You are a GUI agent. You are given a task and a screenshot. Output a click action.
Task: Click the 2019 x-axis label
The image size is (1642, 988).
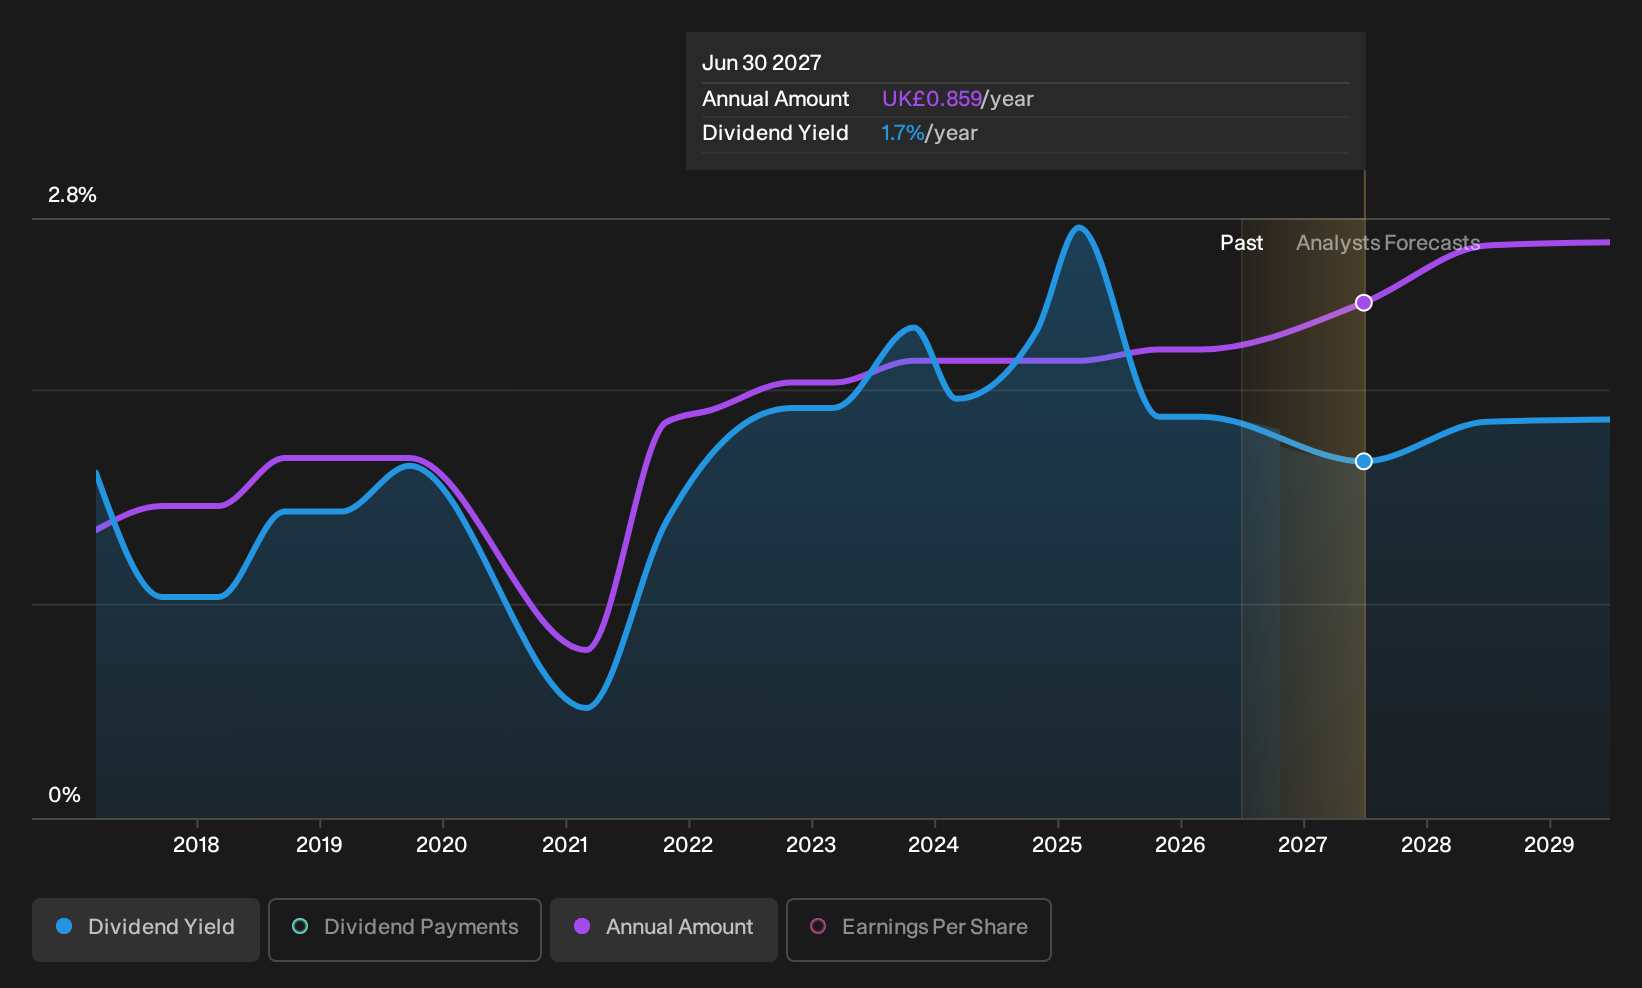pyautogui.click(x=319, y=845)
